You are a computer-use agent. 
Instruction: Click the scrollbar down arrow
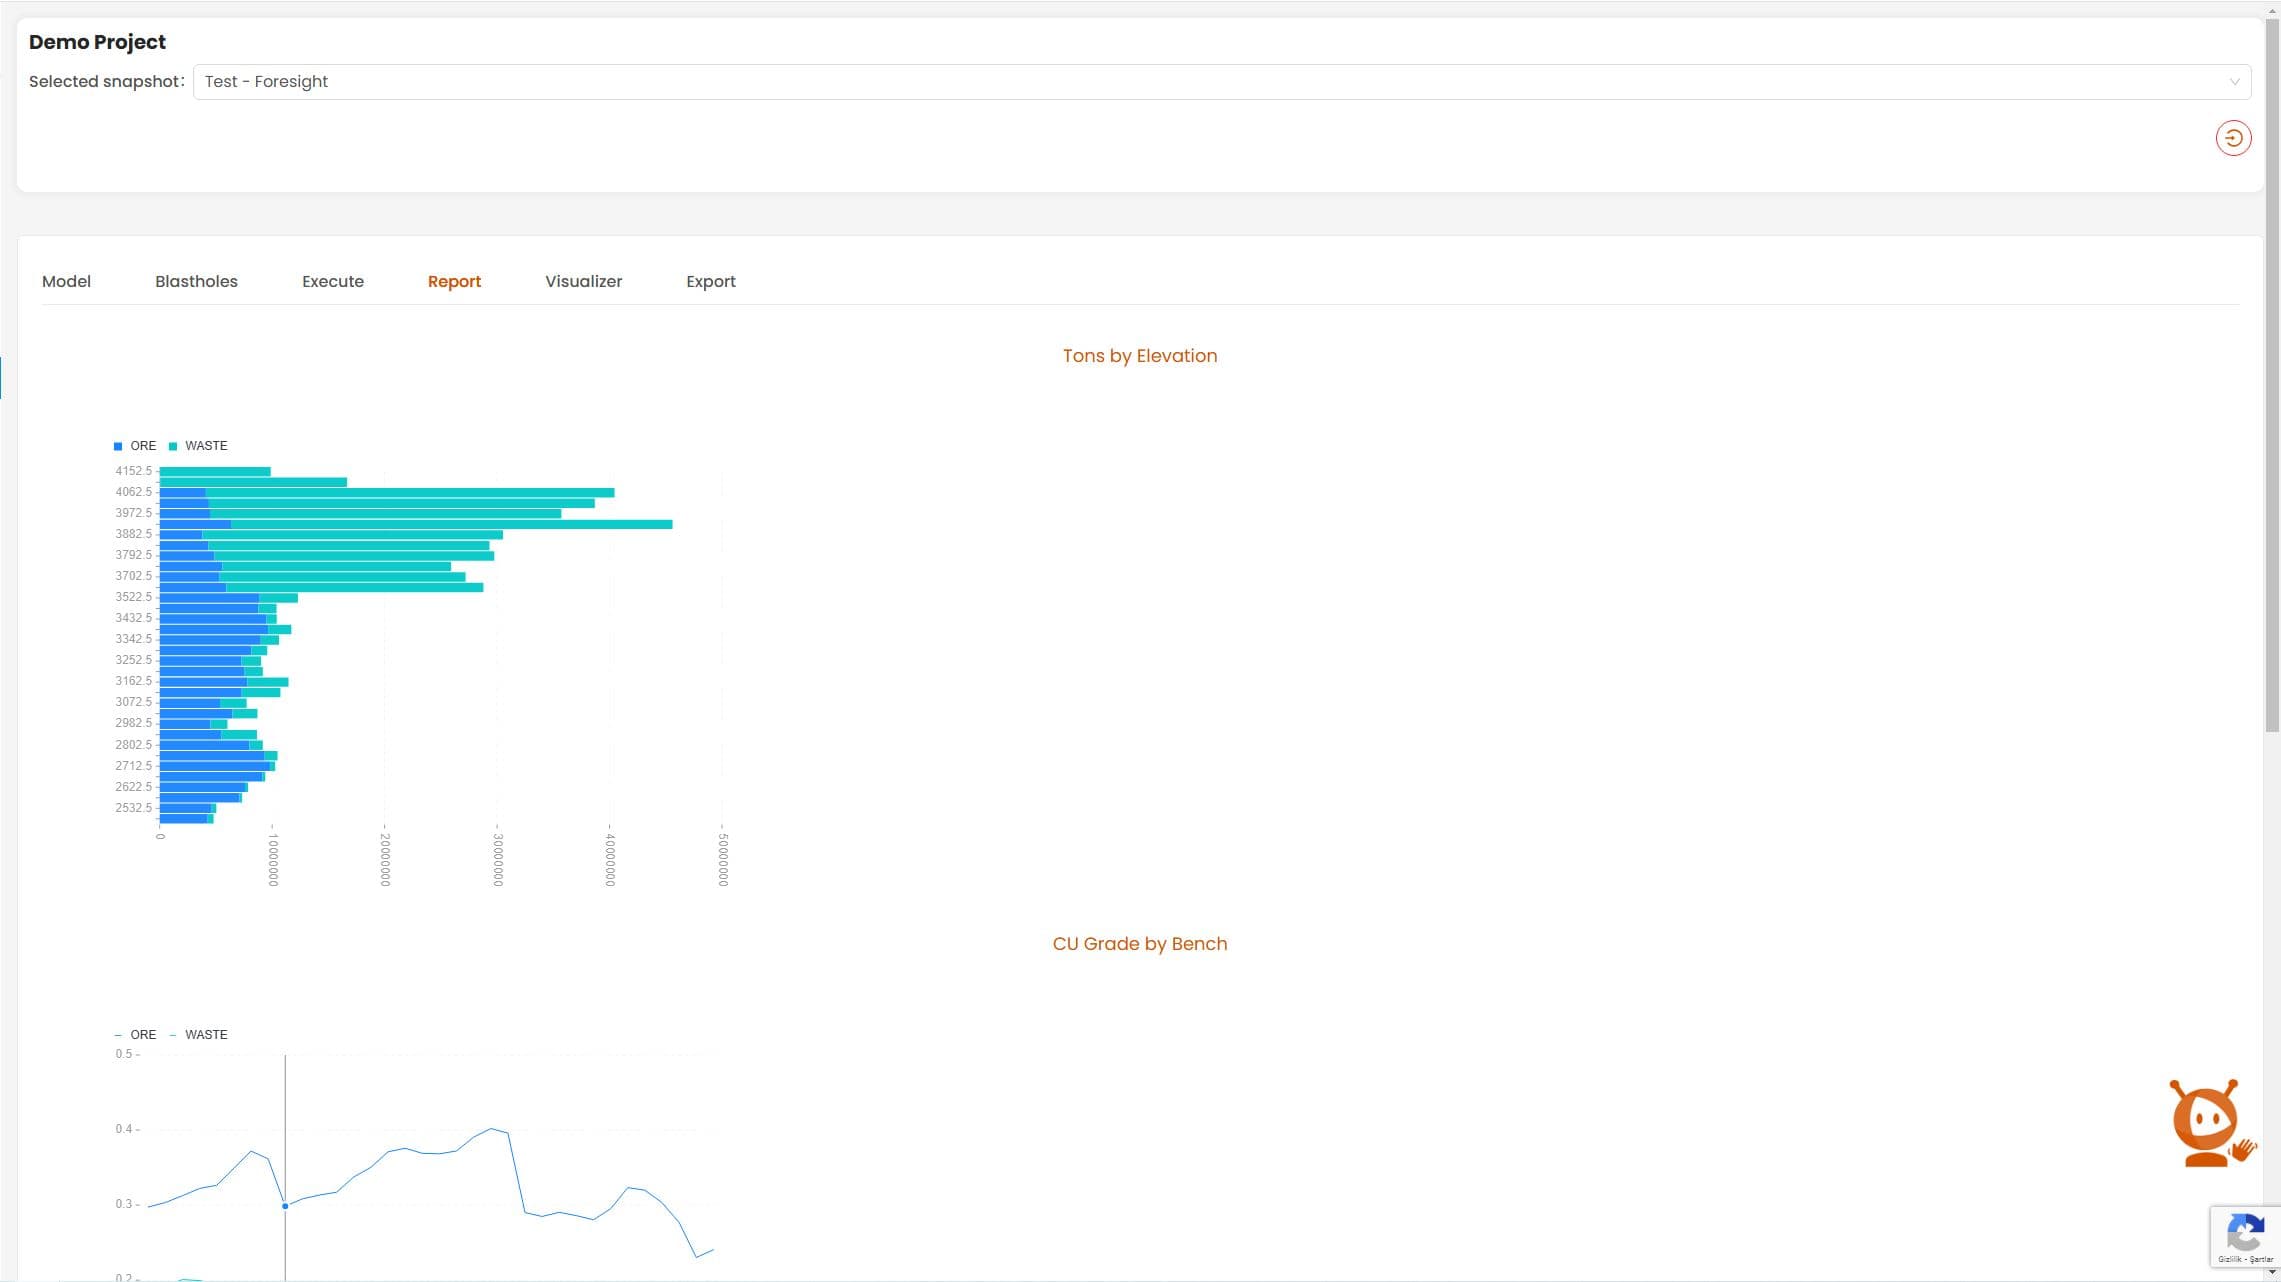2272,1273
